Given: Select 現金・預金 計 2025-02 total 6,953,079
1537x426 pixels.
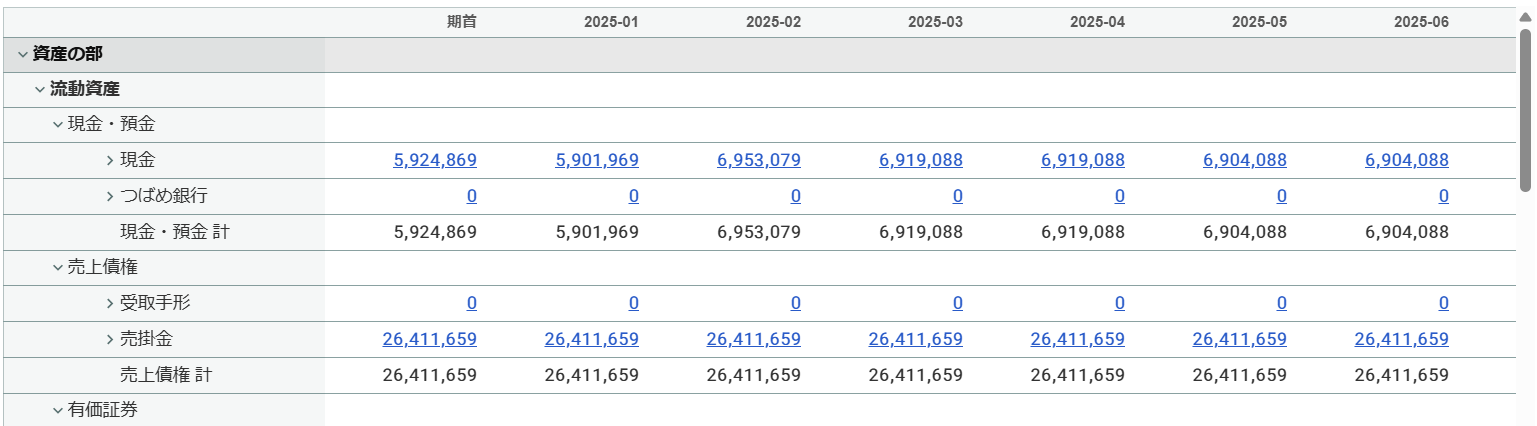Looking at the screenshot, I should click(760, 232).
